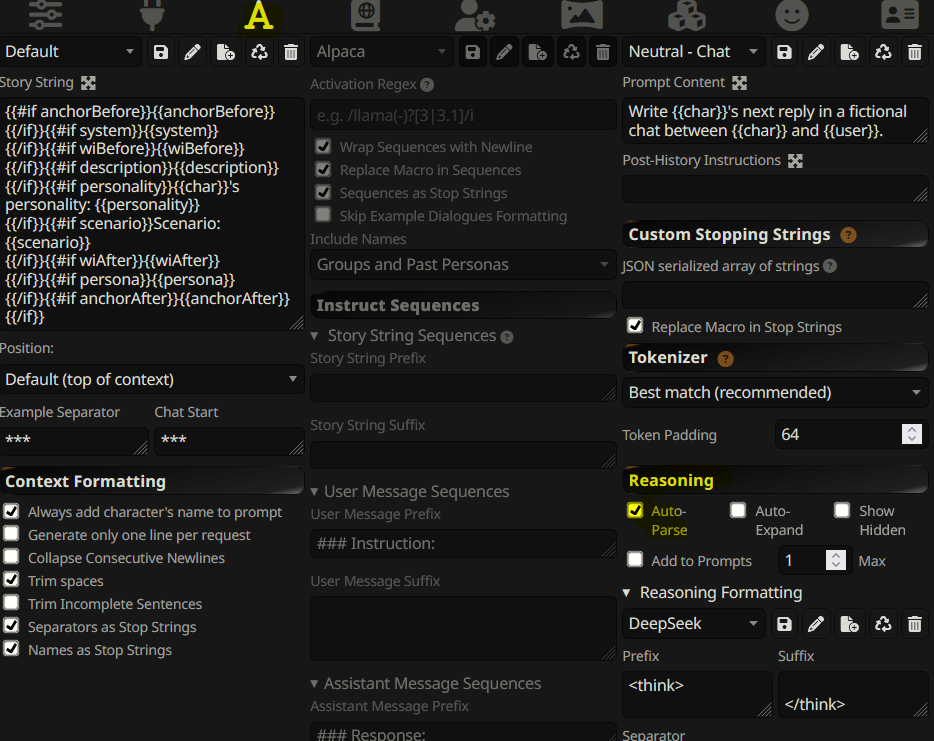The width and height of the screenshot is (934, 741).
Task: Delete the DeepSeek reasoning template
Action: (914, 624)
